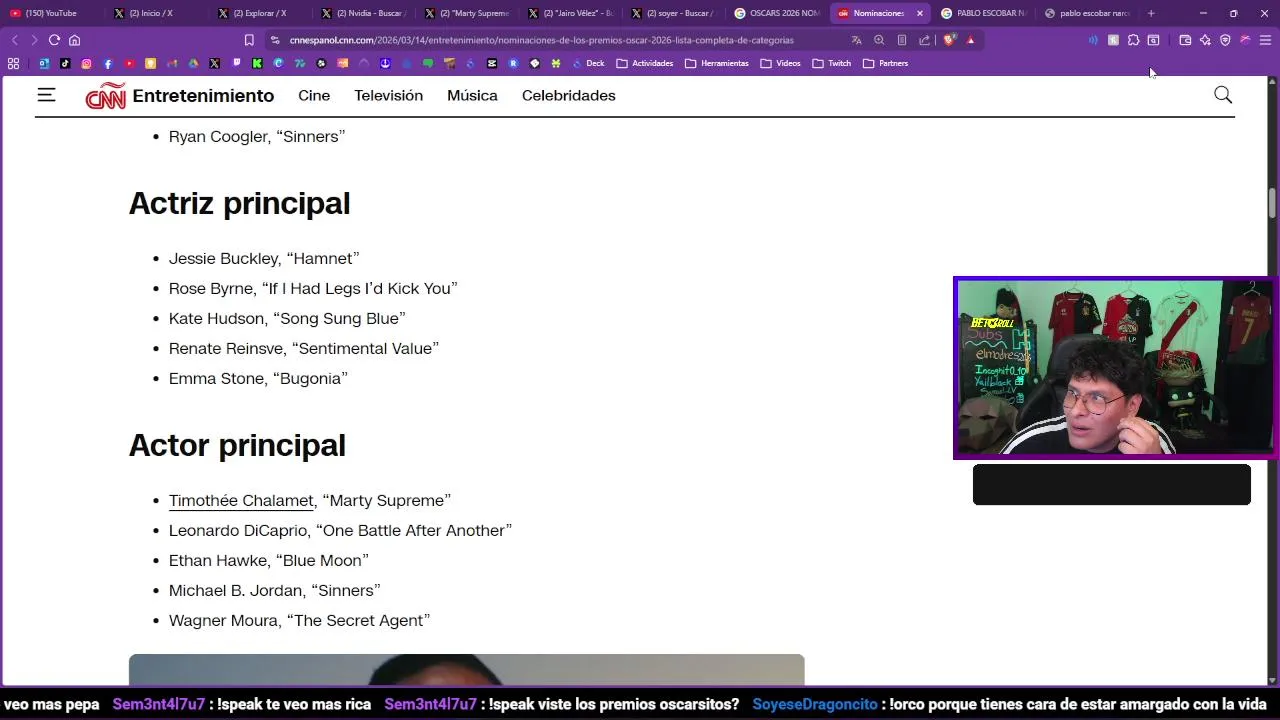This screenshot has height=720, width=1280.
Task: Switch to the PABLO ESCOBAR tab
Action: (983, 13)
